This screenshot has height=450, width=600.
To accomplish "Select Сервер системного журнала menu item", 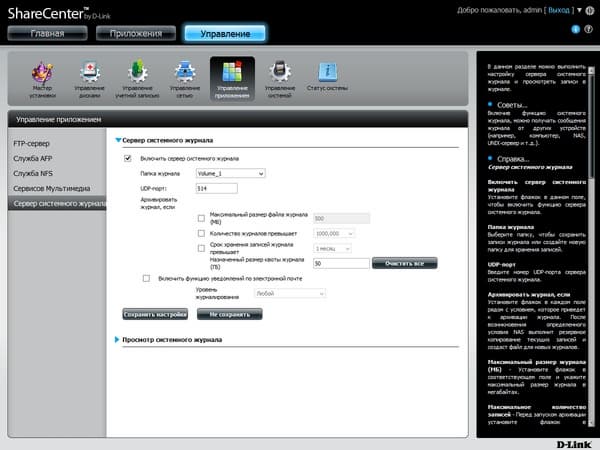I will 57,203.
